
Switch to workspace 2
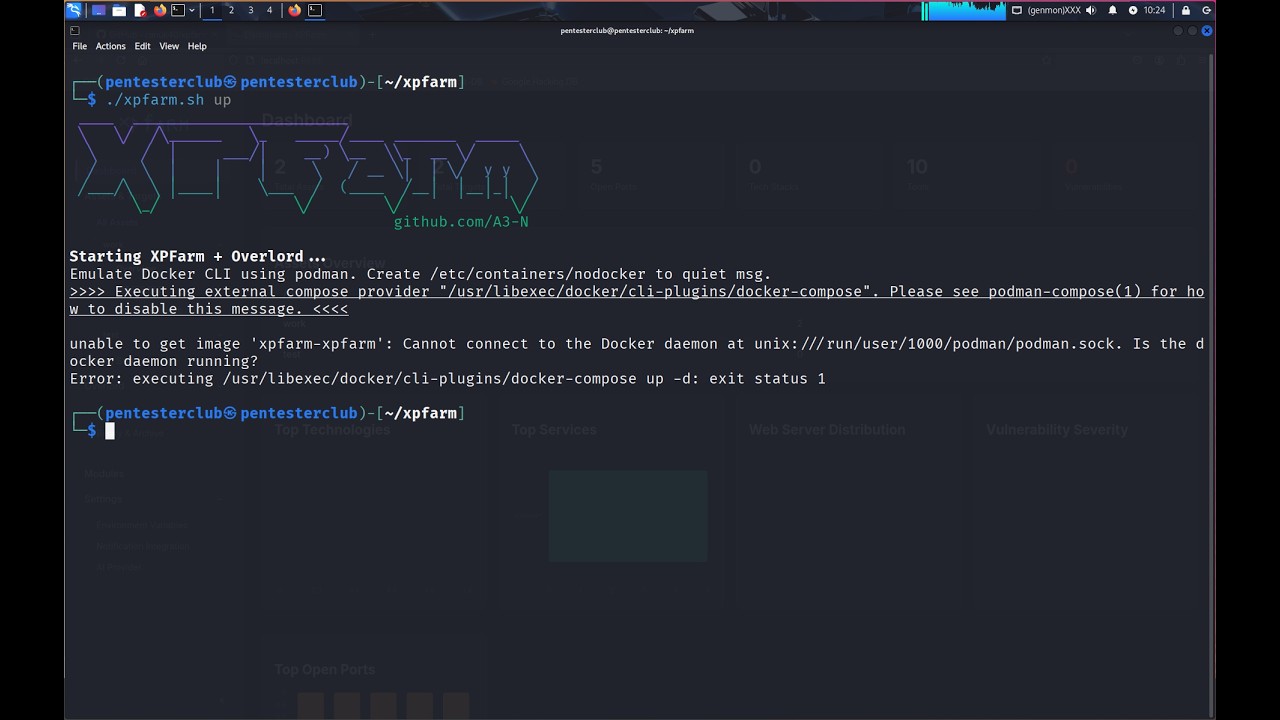tap(231, 10)
